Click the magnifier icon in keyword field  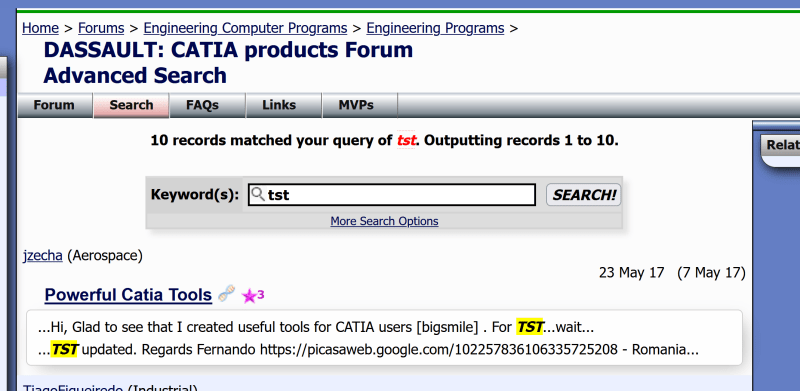pos(258,194)
